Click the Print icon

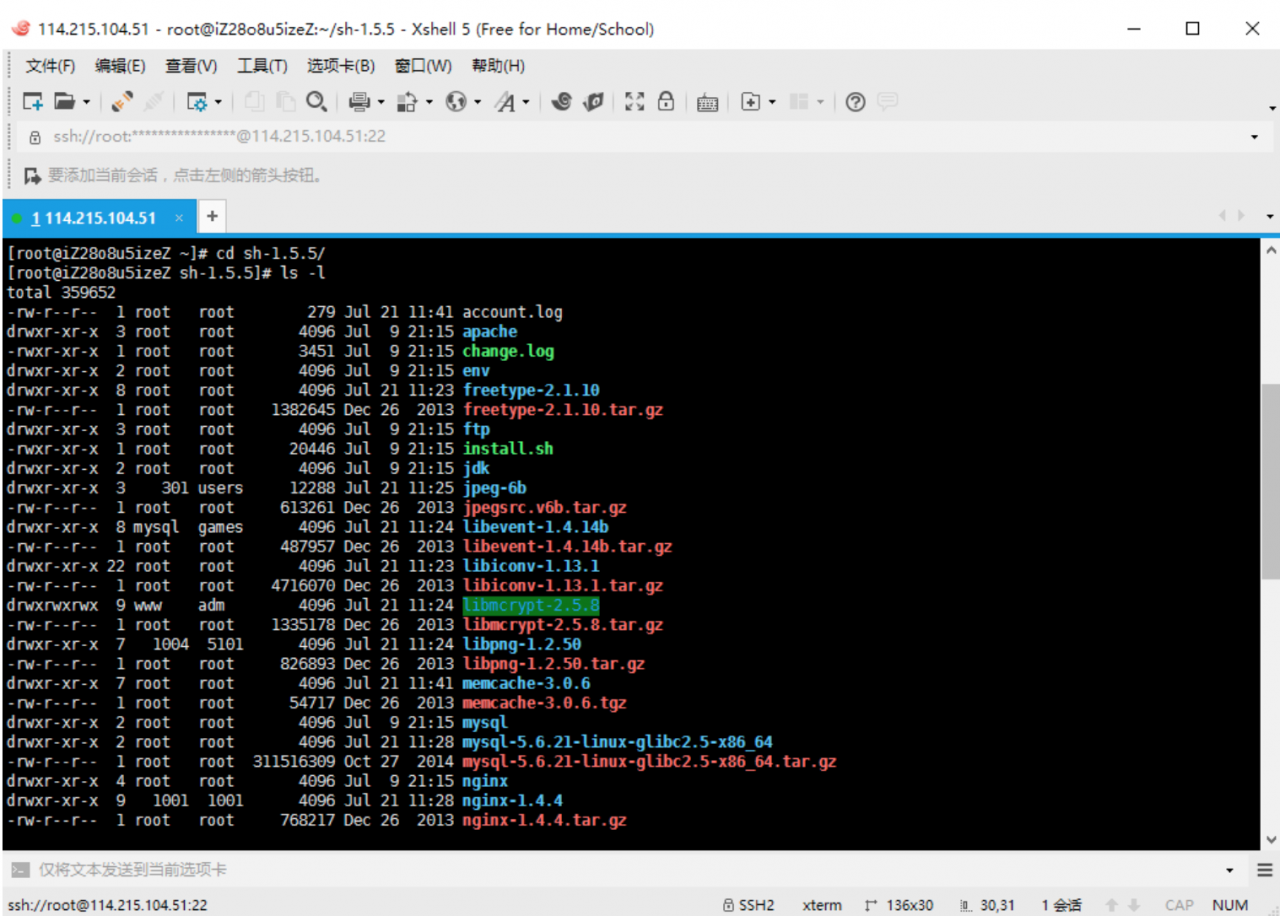click(359, 102)
